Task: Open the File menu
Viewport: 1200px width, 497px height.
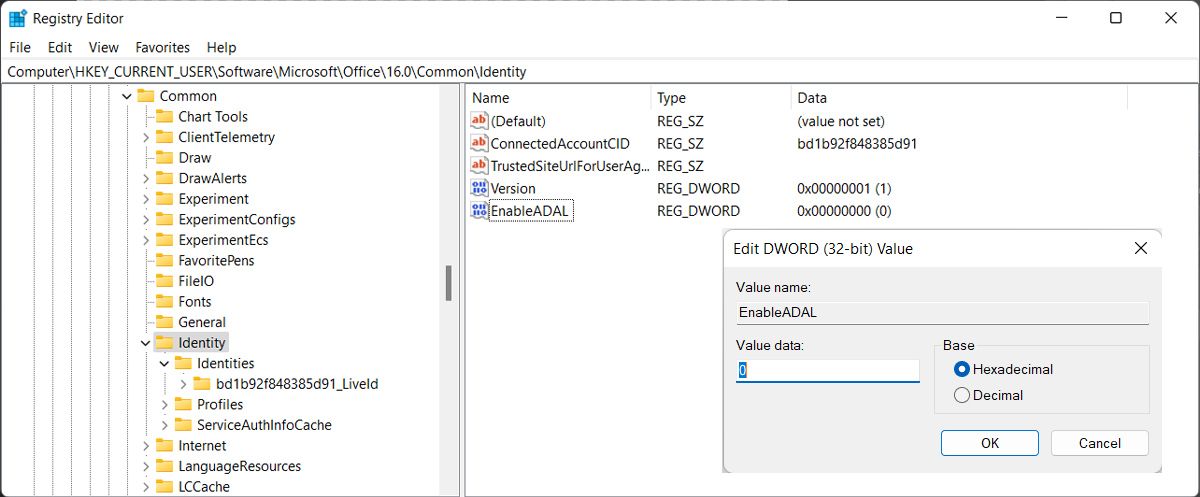Action: tap(20, 47)
